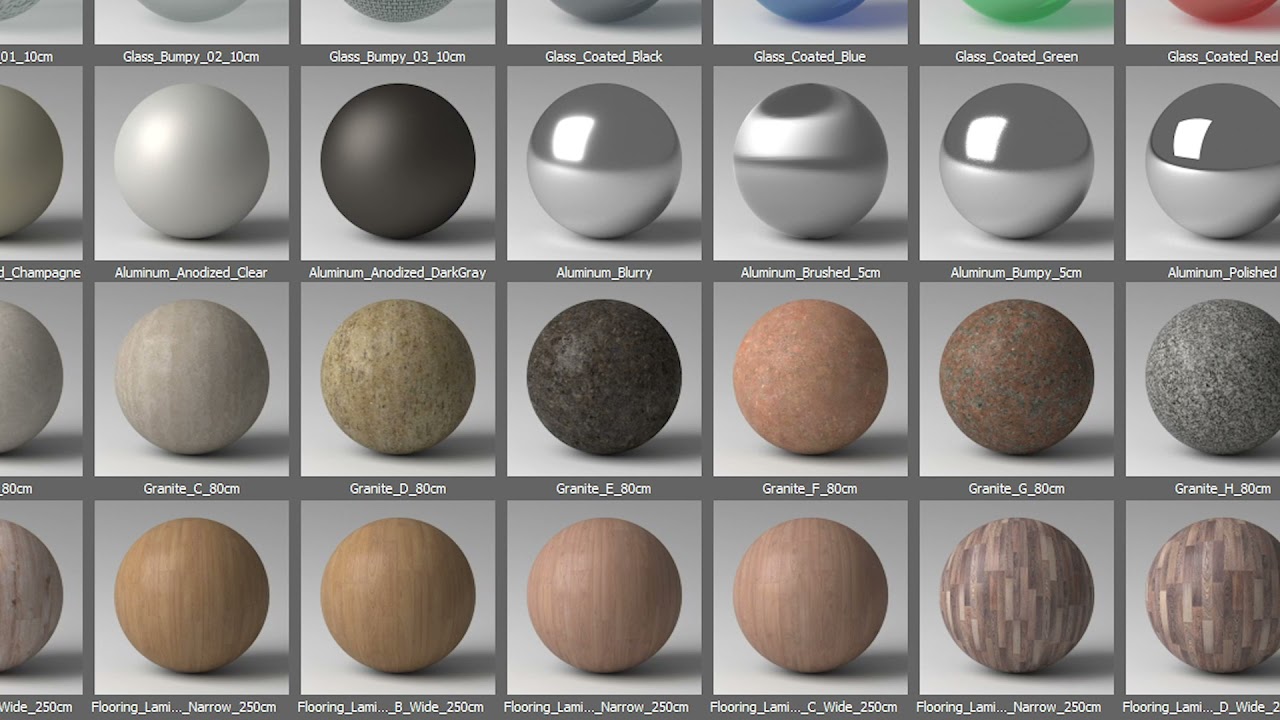Viewport: 1280px width, 720px height.
Task: Pick the dark Granite_E_80cm thumbnail
Action: (604, 379)
